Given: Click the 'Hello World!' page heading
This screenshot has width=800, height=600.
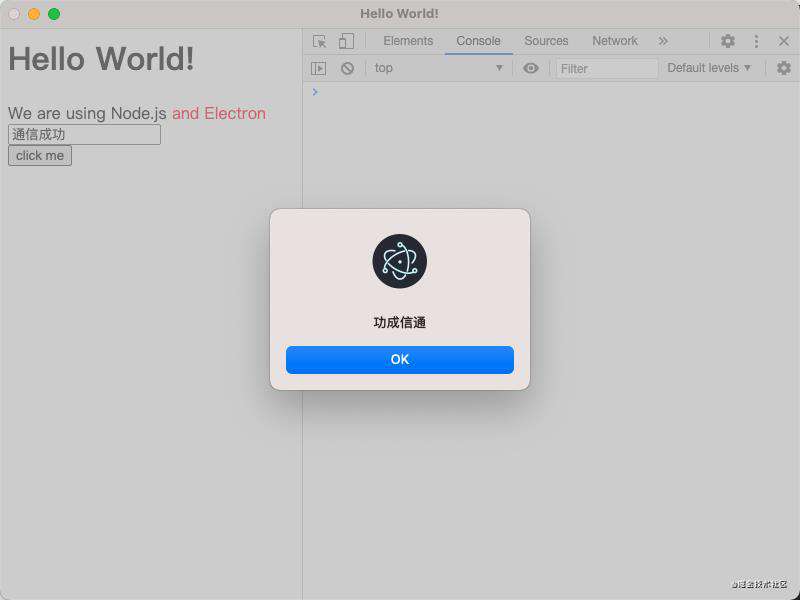Looking at the screenshot, I should [x=102, y=59].
